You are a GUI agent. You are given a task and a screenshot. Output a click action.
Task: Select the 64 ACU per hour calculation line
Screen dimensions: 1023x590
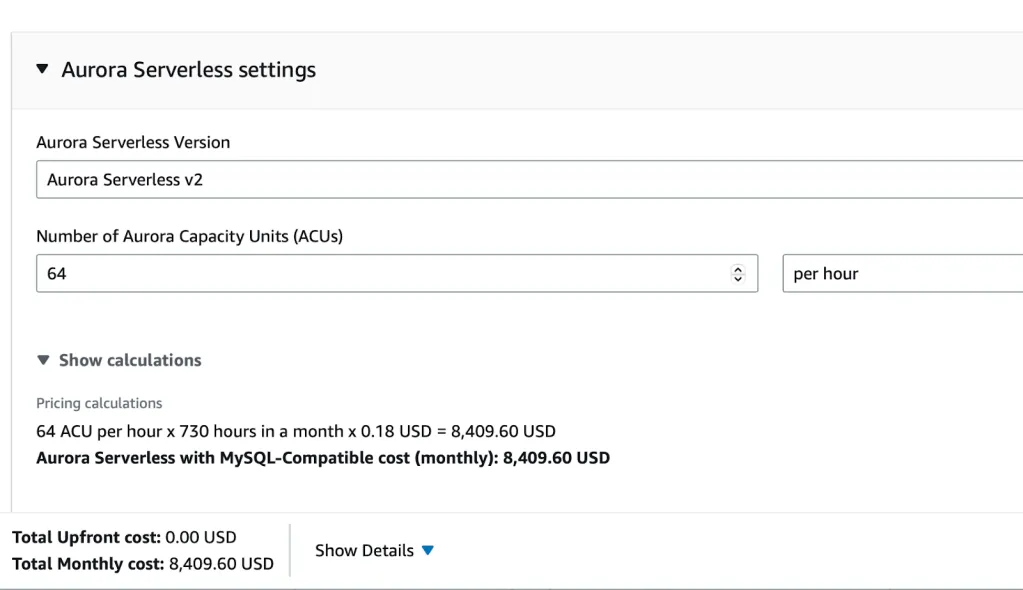[296, 431]
